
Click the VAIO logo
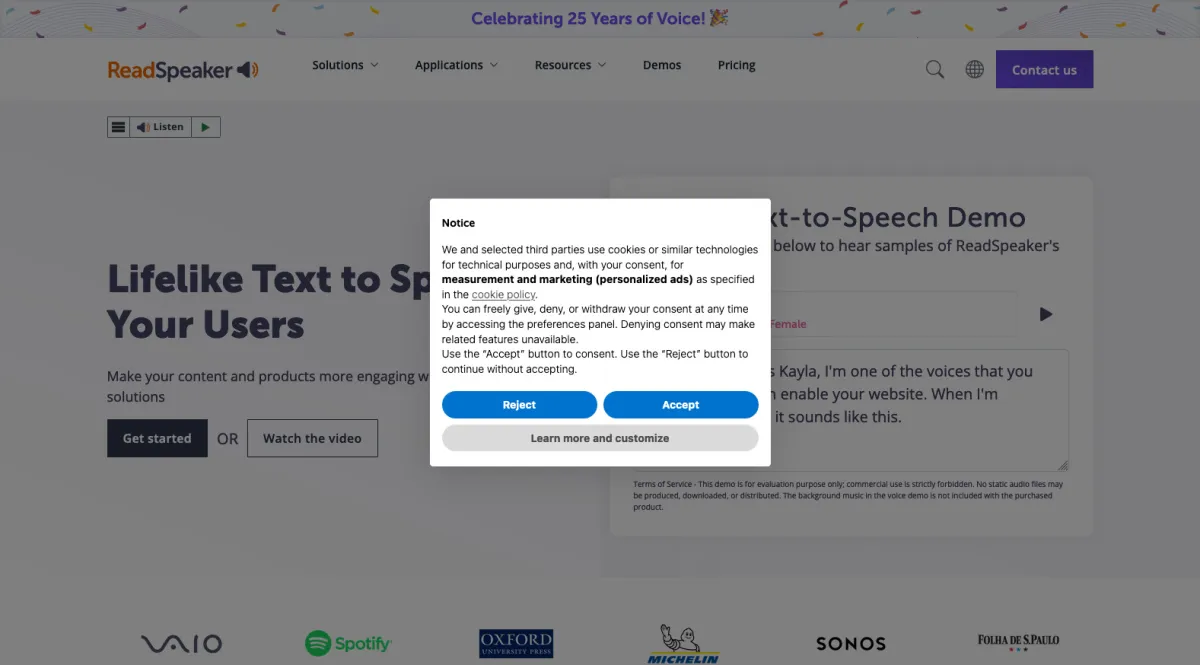(x=181, y=643)
